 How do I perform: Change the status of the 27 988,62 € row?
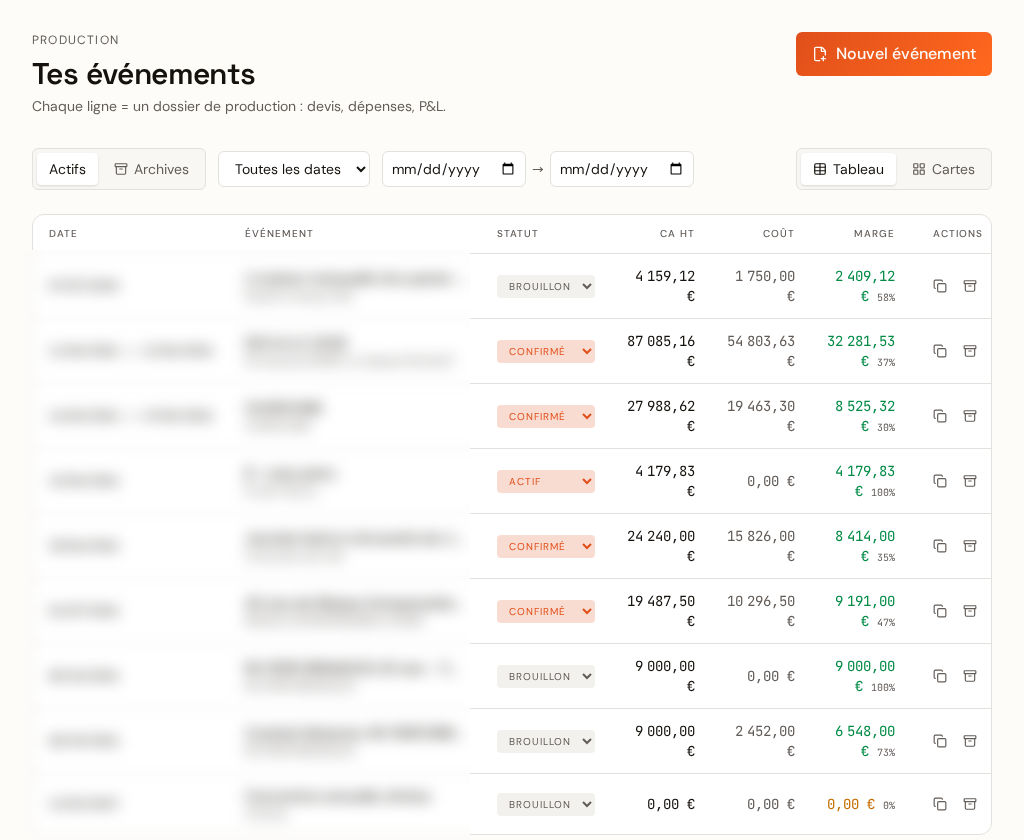545,416
